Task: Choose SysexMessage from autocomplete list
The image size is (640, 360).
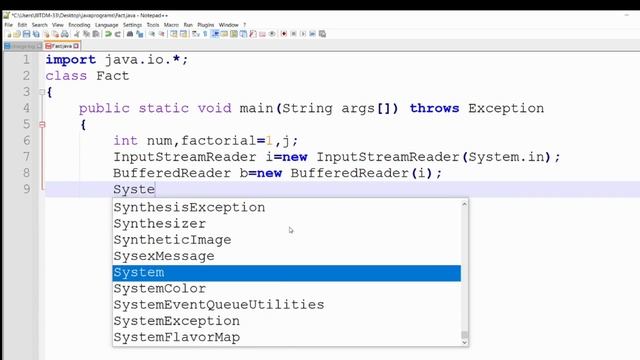Action: pyautogui.click(x=287, y=256)
